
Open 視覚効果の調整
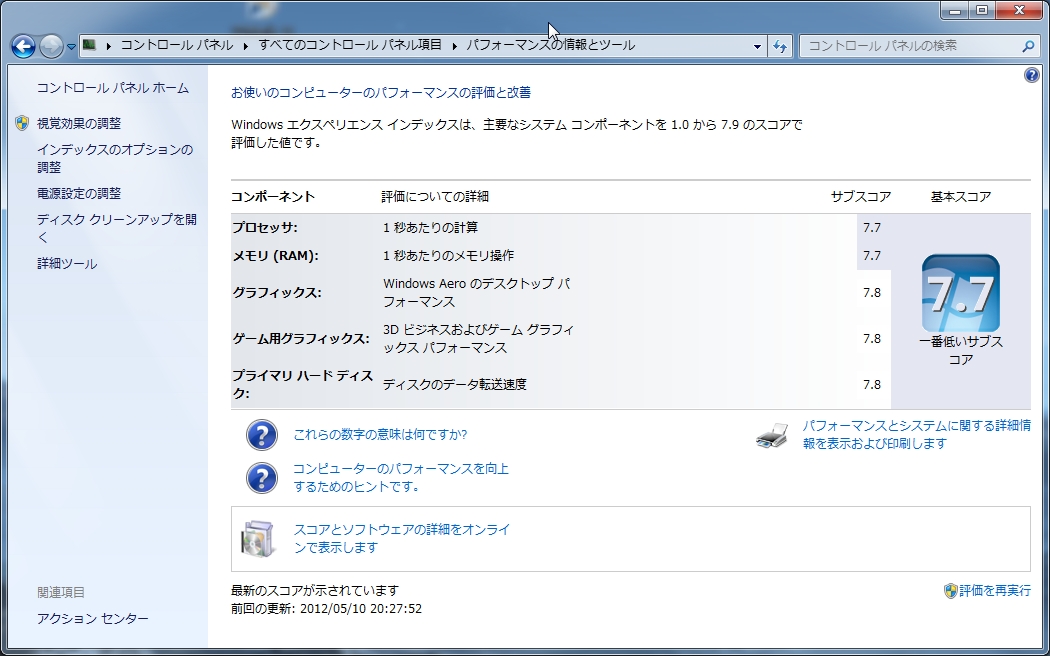click(x=79, y=123)
